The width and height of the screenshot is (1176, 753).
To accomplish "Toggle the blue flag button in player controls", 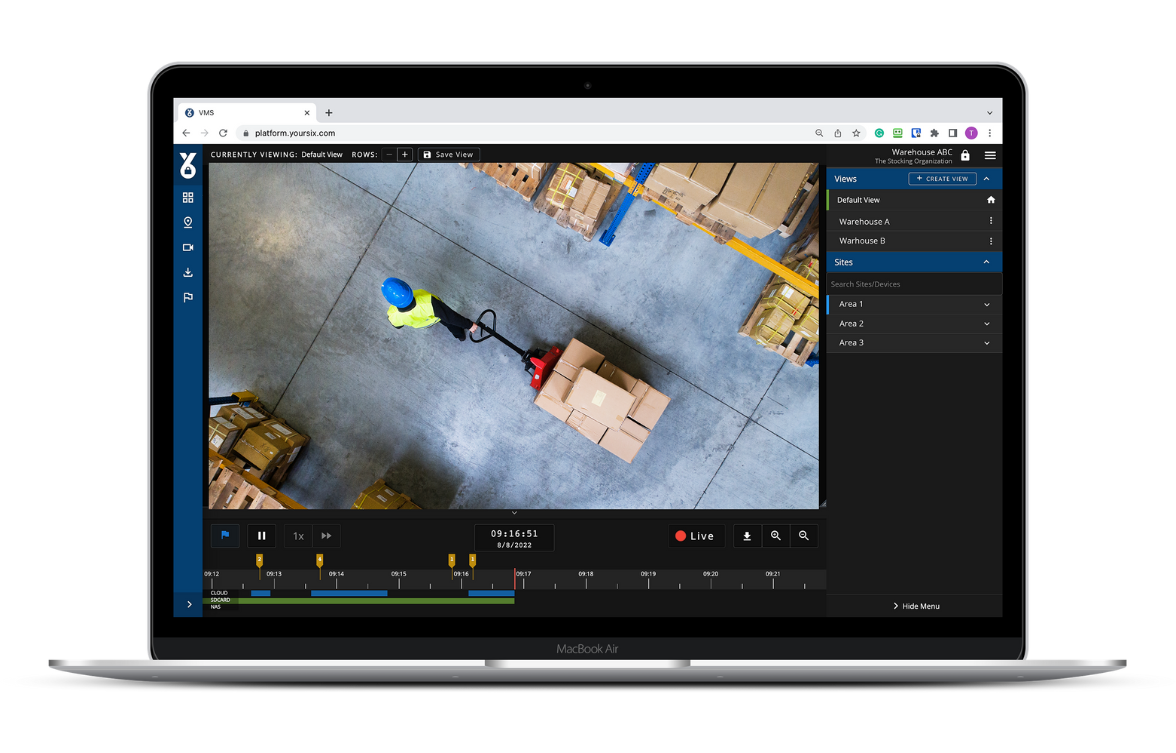I will tap(225, 536).
